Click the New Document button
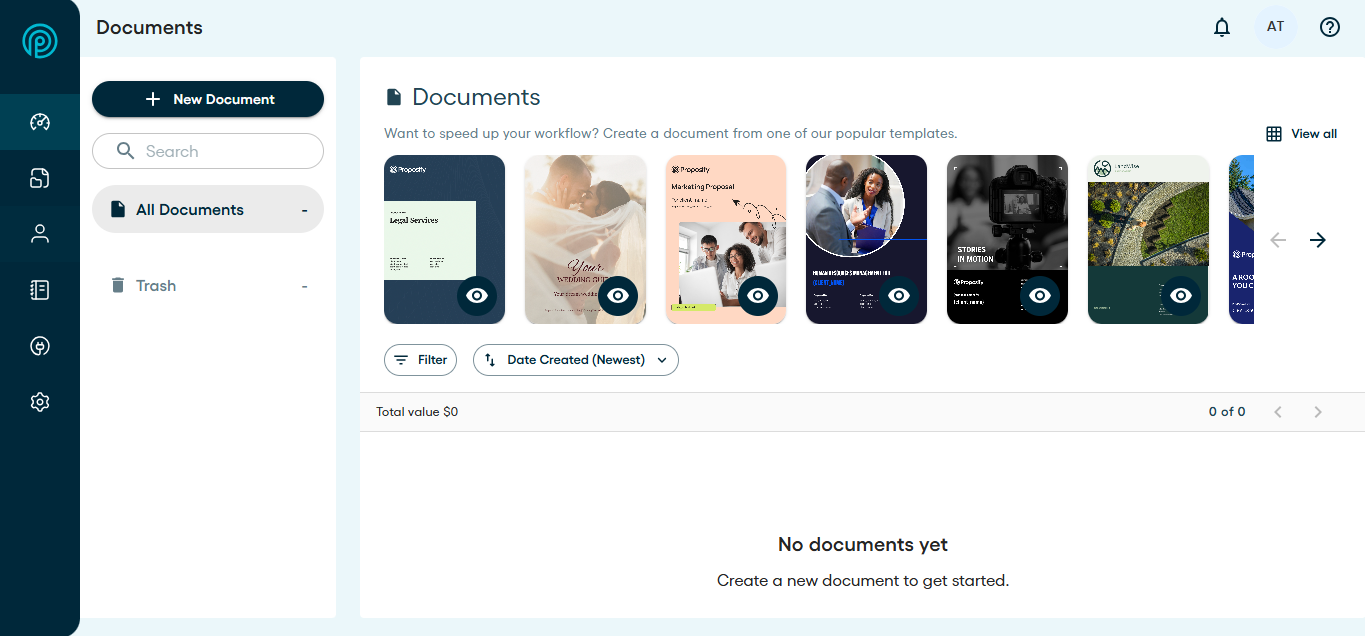Screen dimensions: 1365x636 pos(208,99)
